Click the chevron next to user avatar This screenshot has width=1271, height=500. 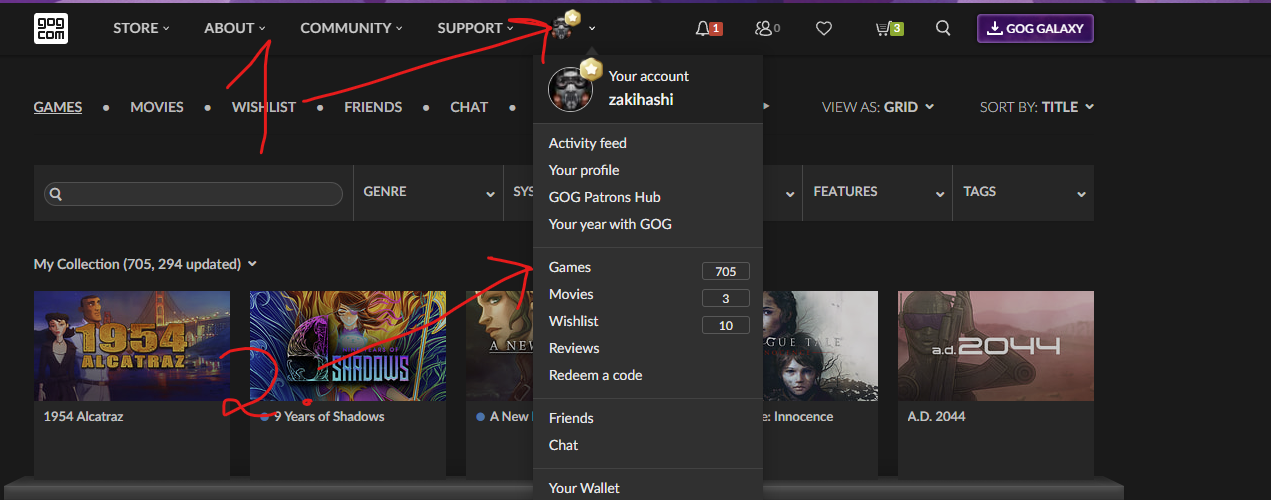[x=592, y=28]
